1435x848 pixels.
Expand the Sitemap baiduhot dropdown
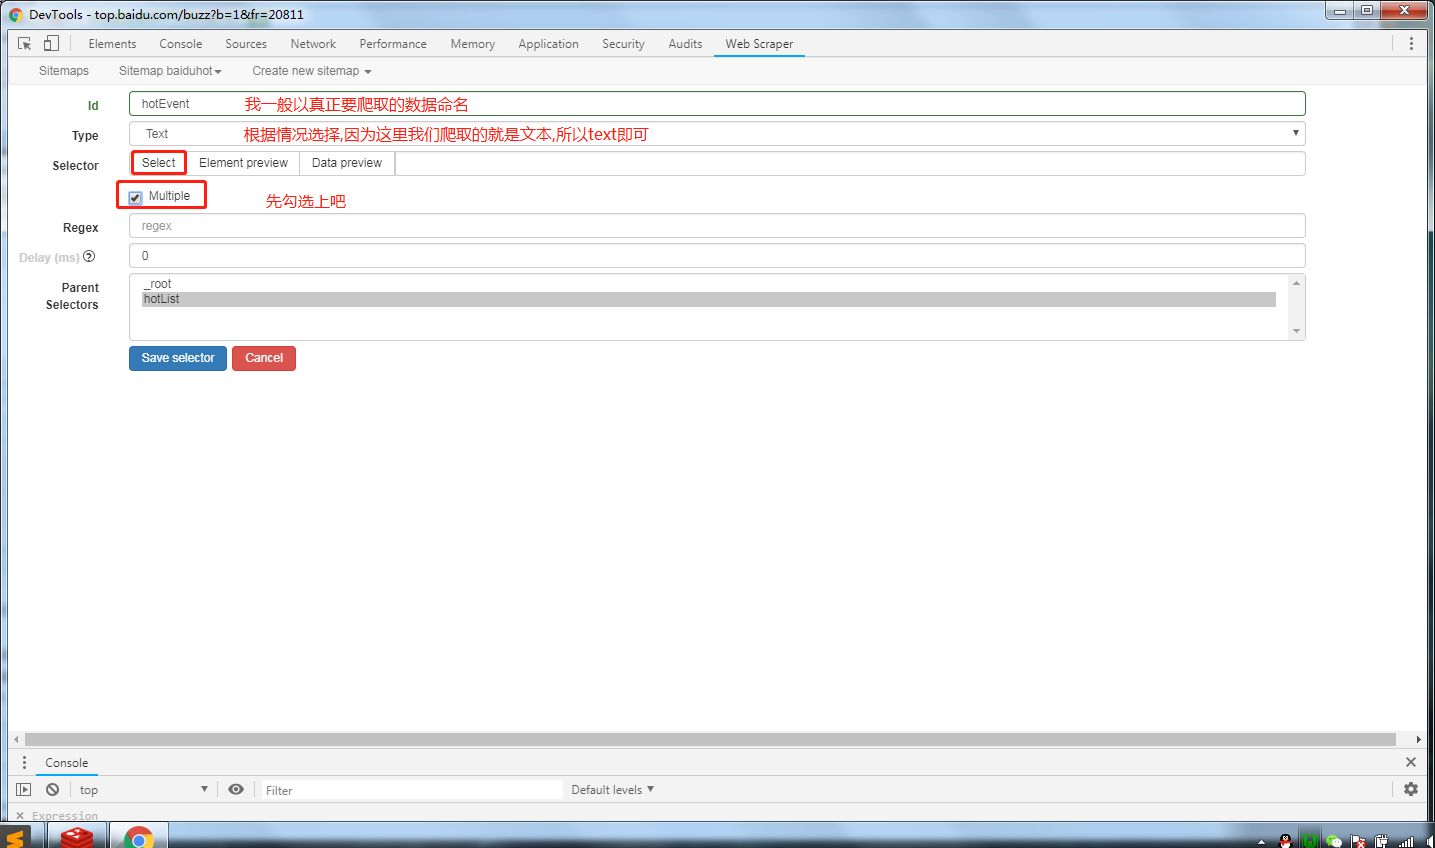[x=170, y=71]
